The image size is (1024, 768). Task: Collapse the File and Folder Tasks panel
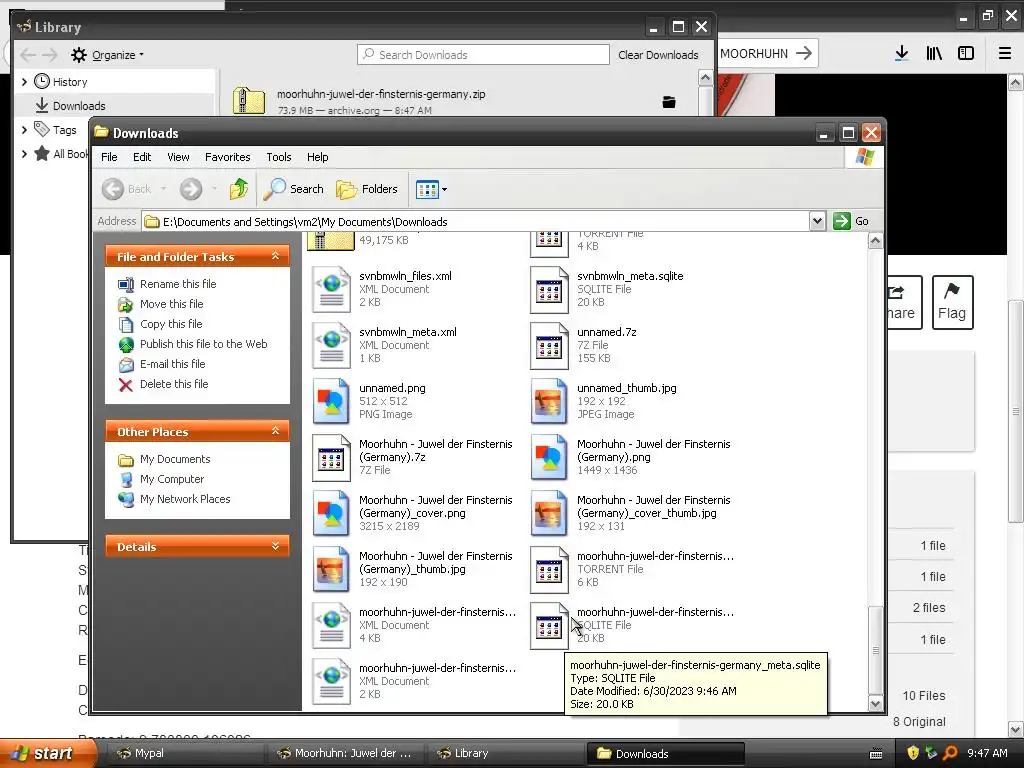[x=276, y=256]
